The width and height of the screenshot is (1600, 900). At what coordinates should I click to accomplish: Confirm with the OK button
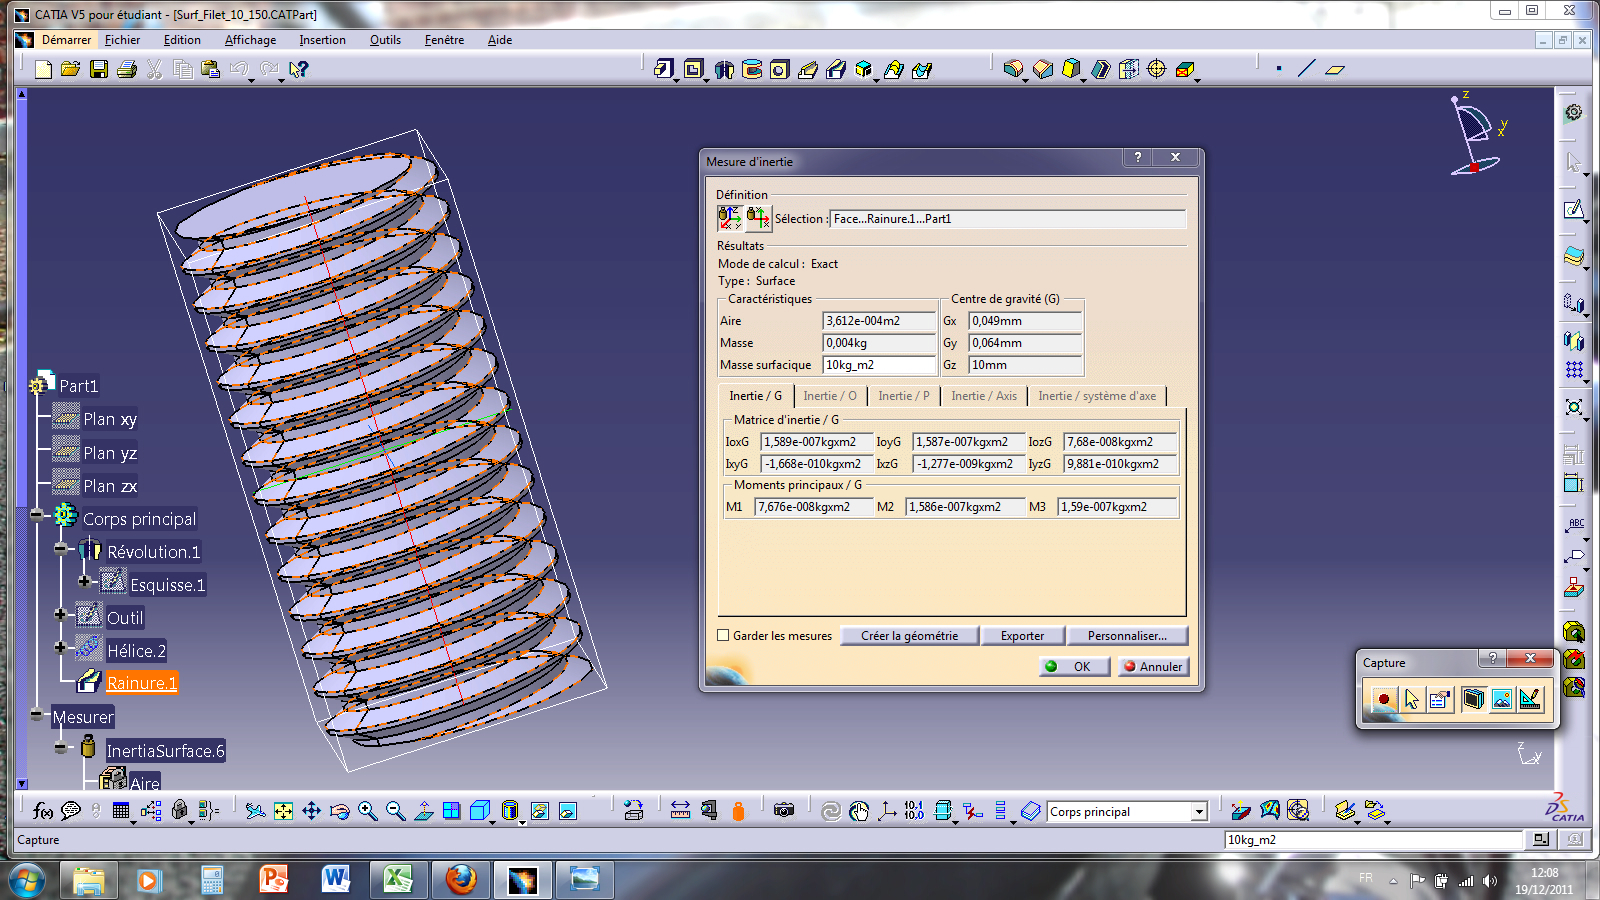point(1074,667)
